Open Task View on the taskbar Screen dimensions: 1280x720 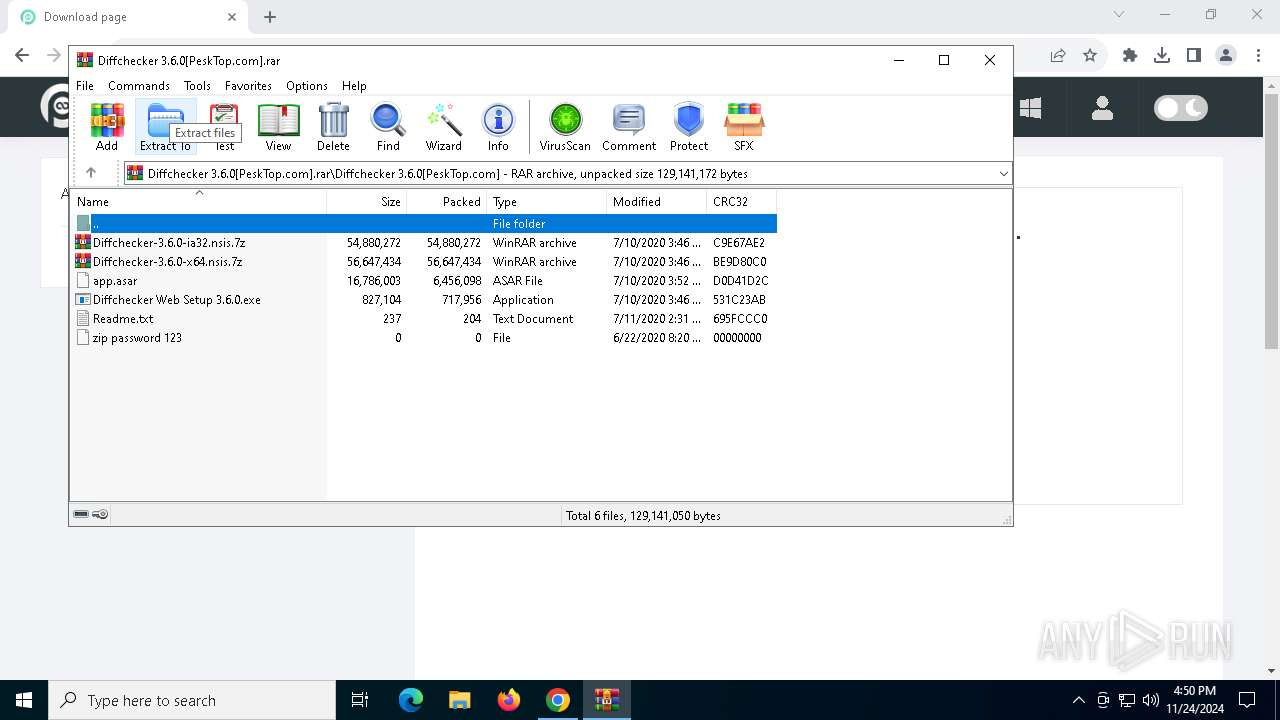360,700
